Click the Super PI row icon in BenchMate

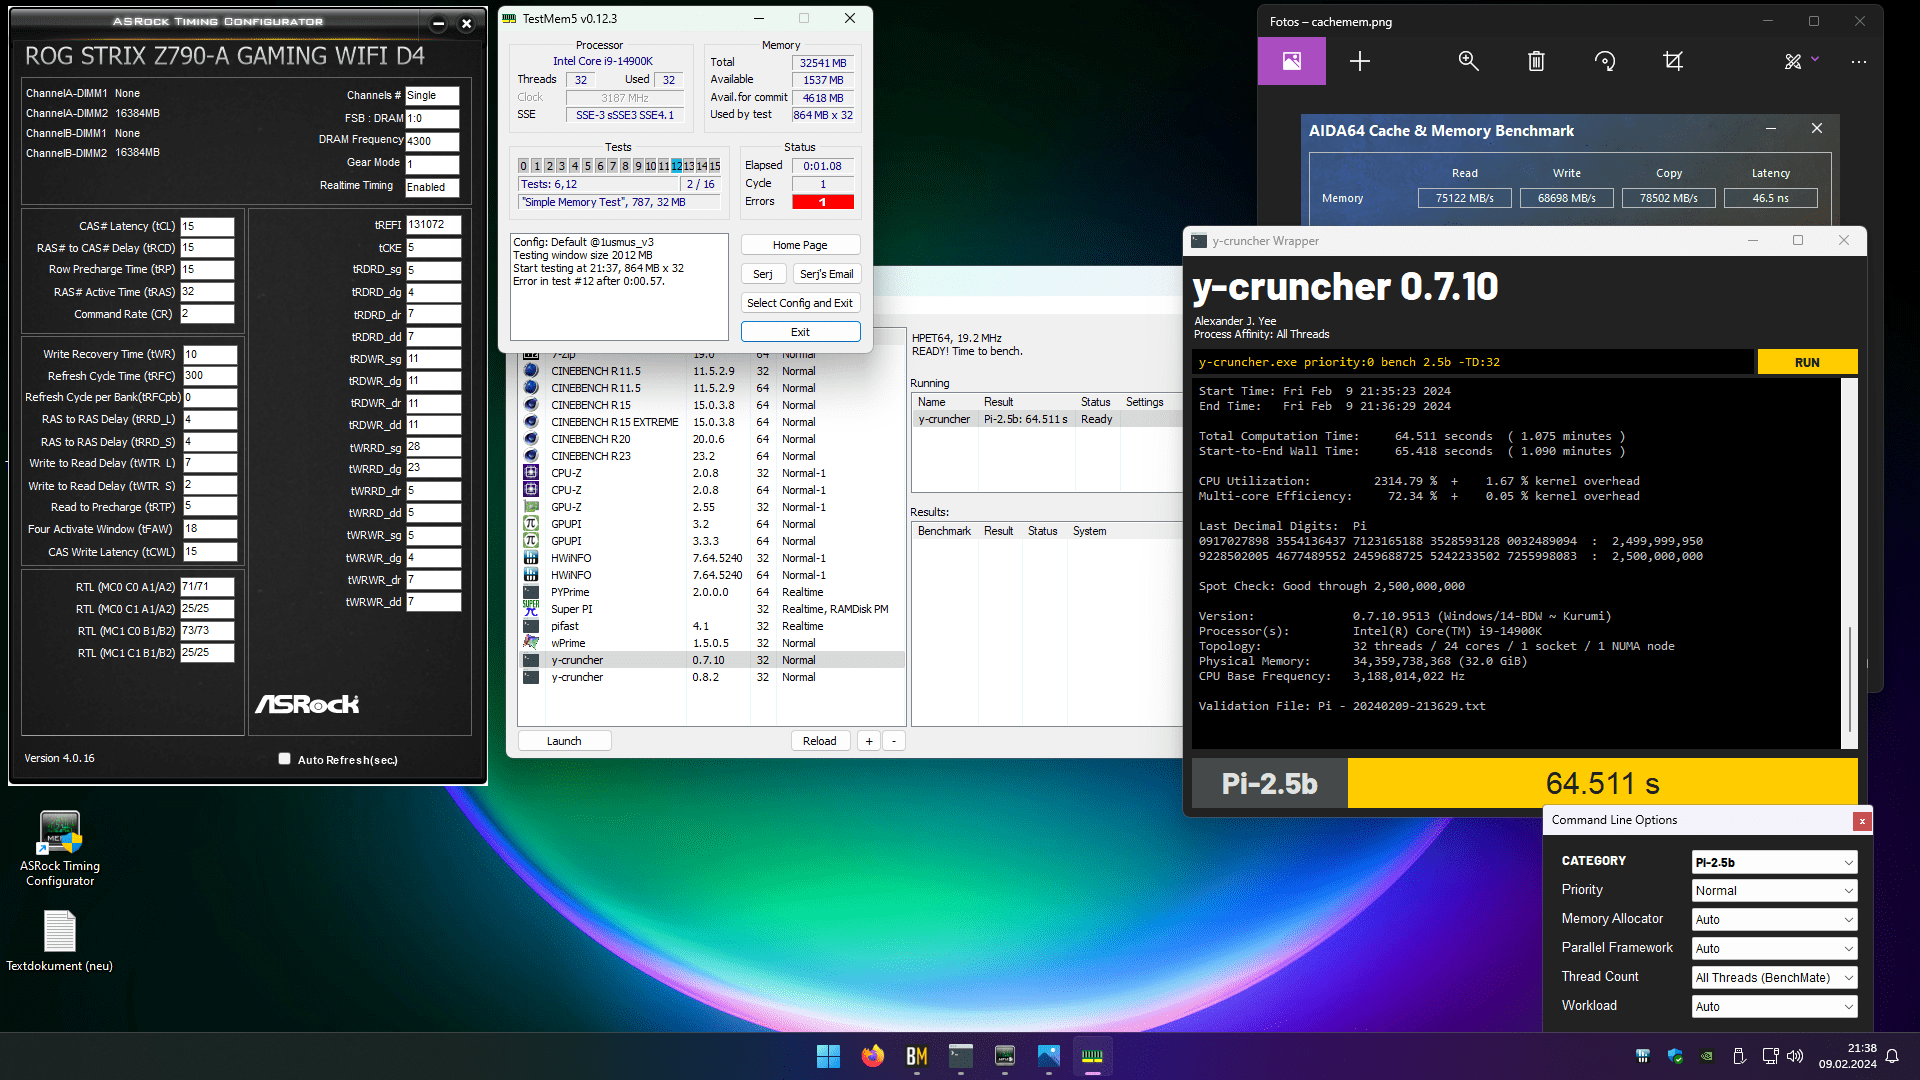pos(531,608)
